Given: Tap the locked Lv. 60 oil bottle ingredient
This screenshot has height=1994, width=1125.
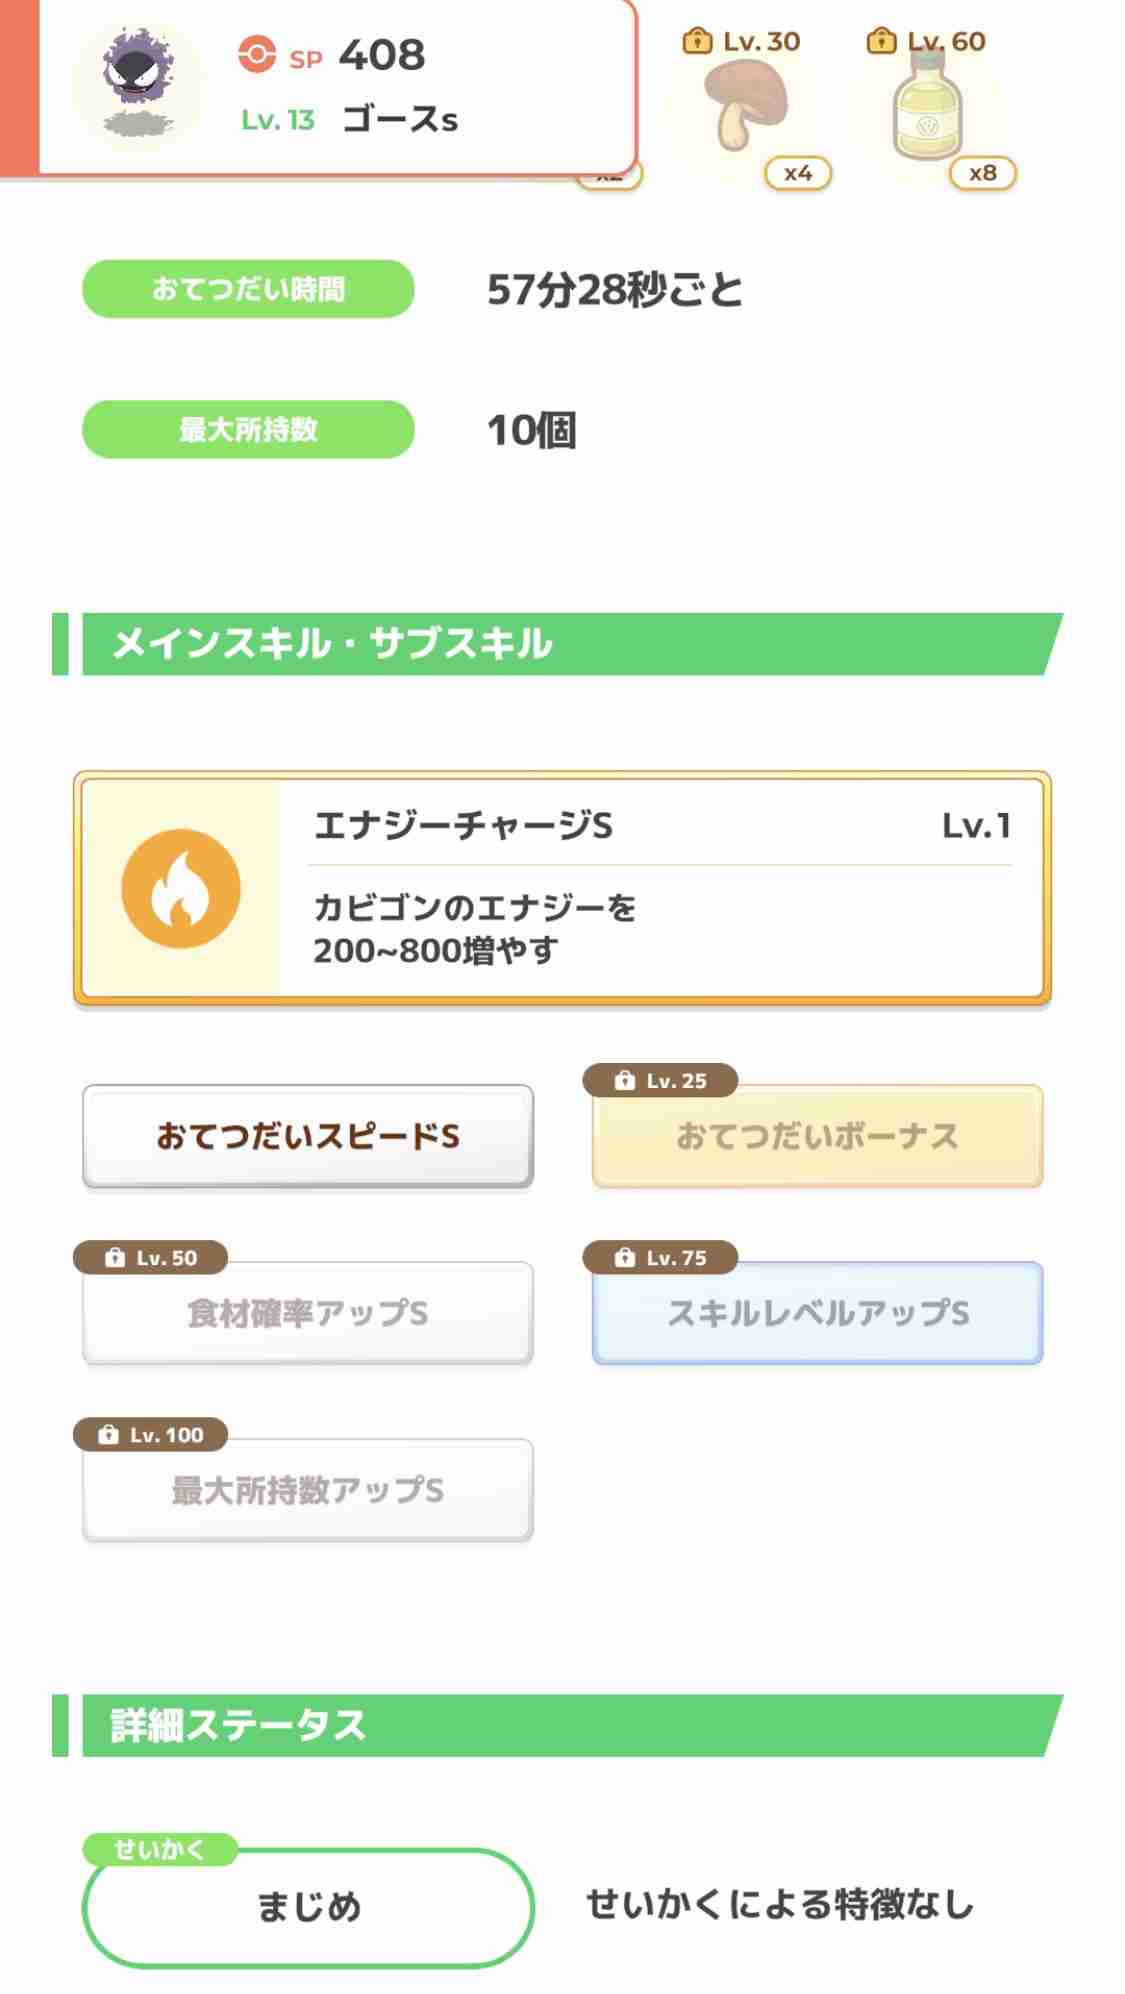Looking at the screenshot, I should coord(929,105).
